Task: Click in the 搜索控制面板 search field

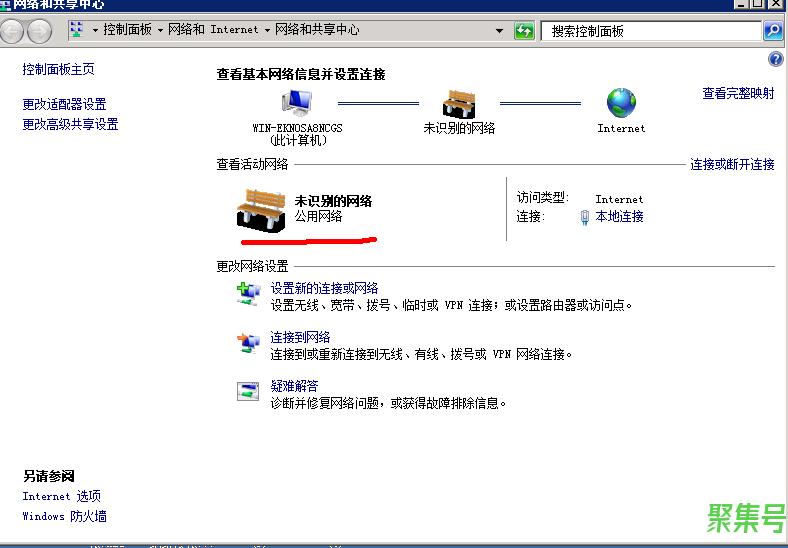Action: click(x=650, y=31)
